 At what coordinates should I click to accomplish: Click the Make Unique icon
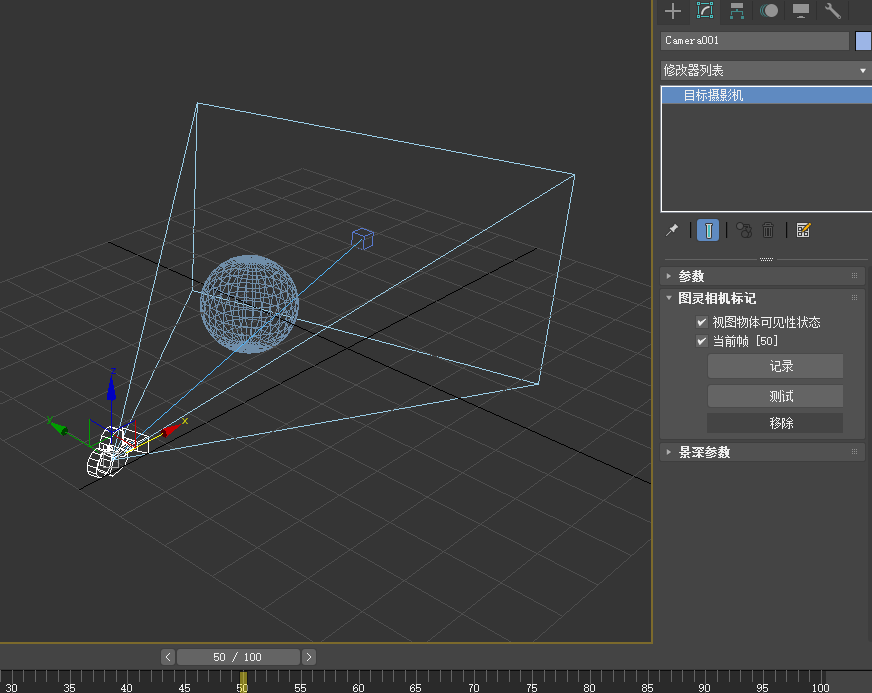tap(744, 230)
